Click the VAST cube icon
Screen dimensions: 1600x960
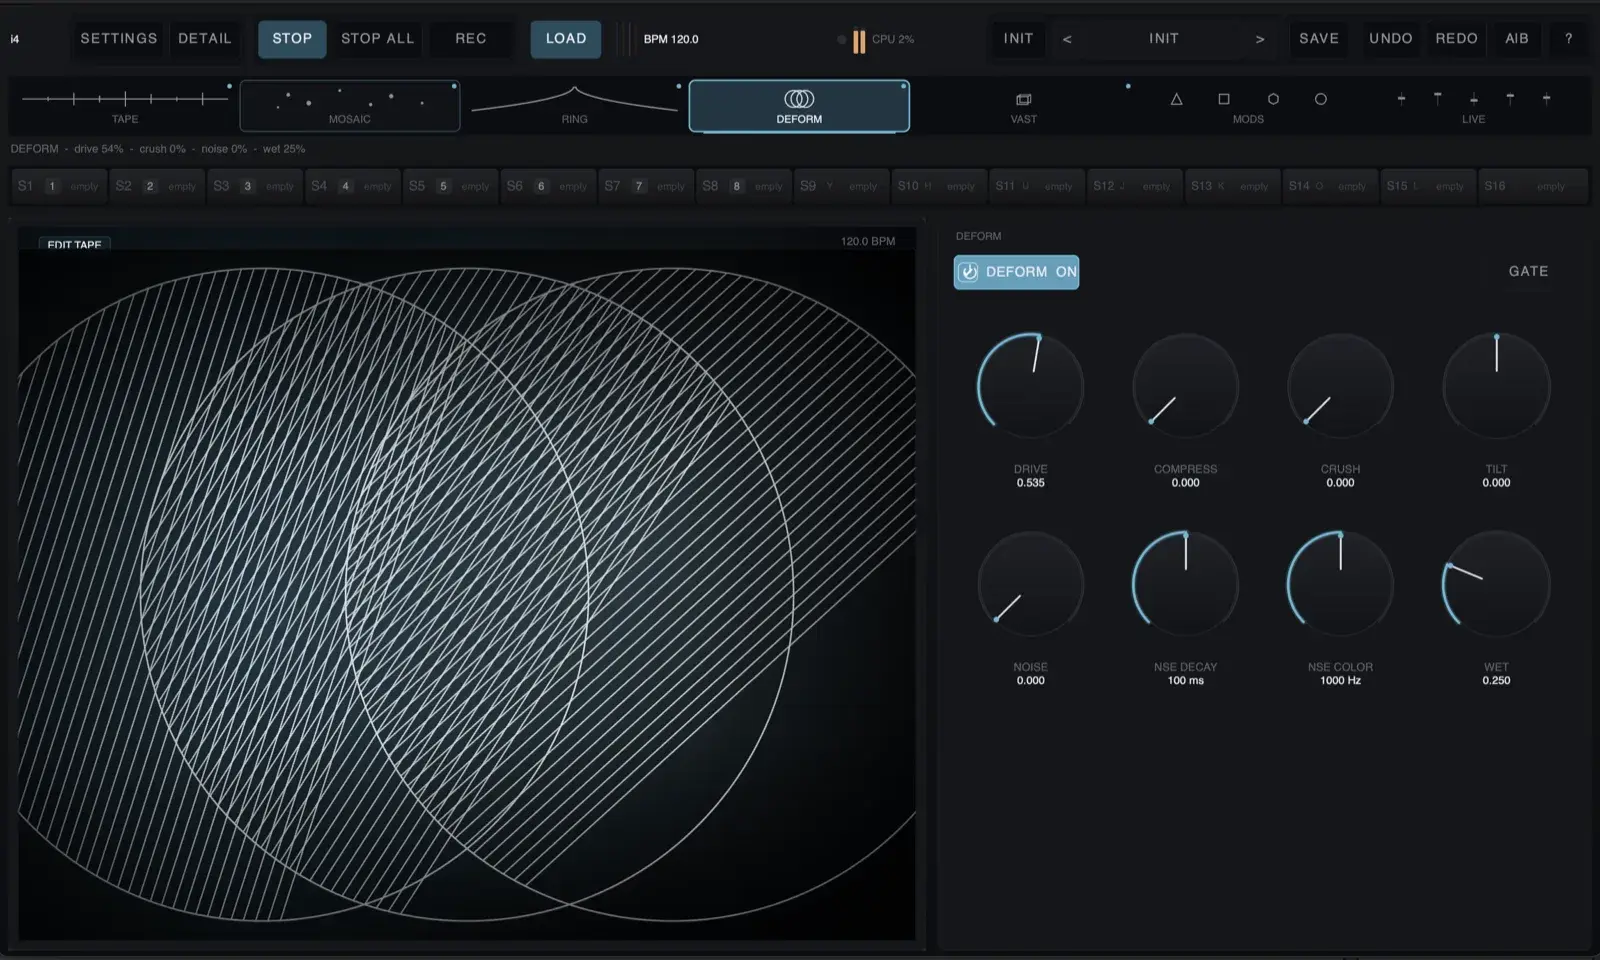click(1023, 99)
